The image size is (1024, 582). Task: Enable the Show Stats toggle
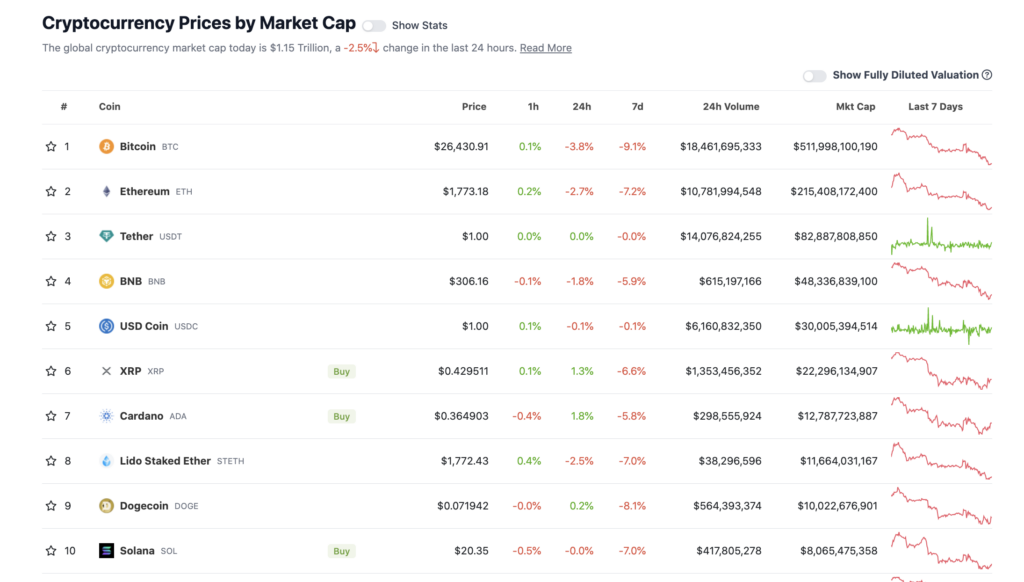[374, 26]
